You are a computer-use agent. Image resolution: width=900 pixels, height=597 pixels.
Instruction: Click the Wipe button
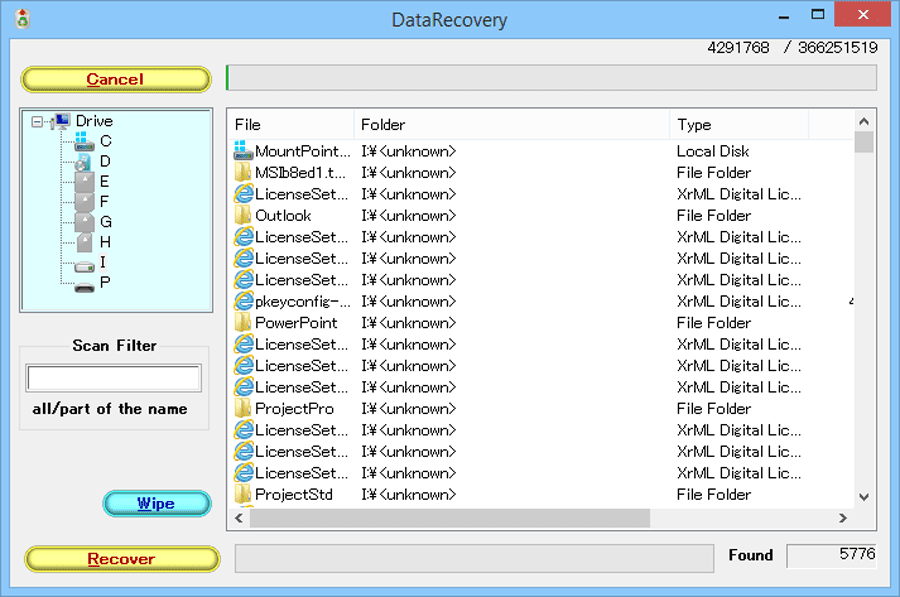click(x=157, y=503)
